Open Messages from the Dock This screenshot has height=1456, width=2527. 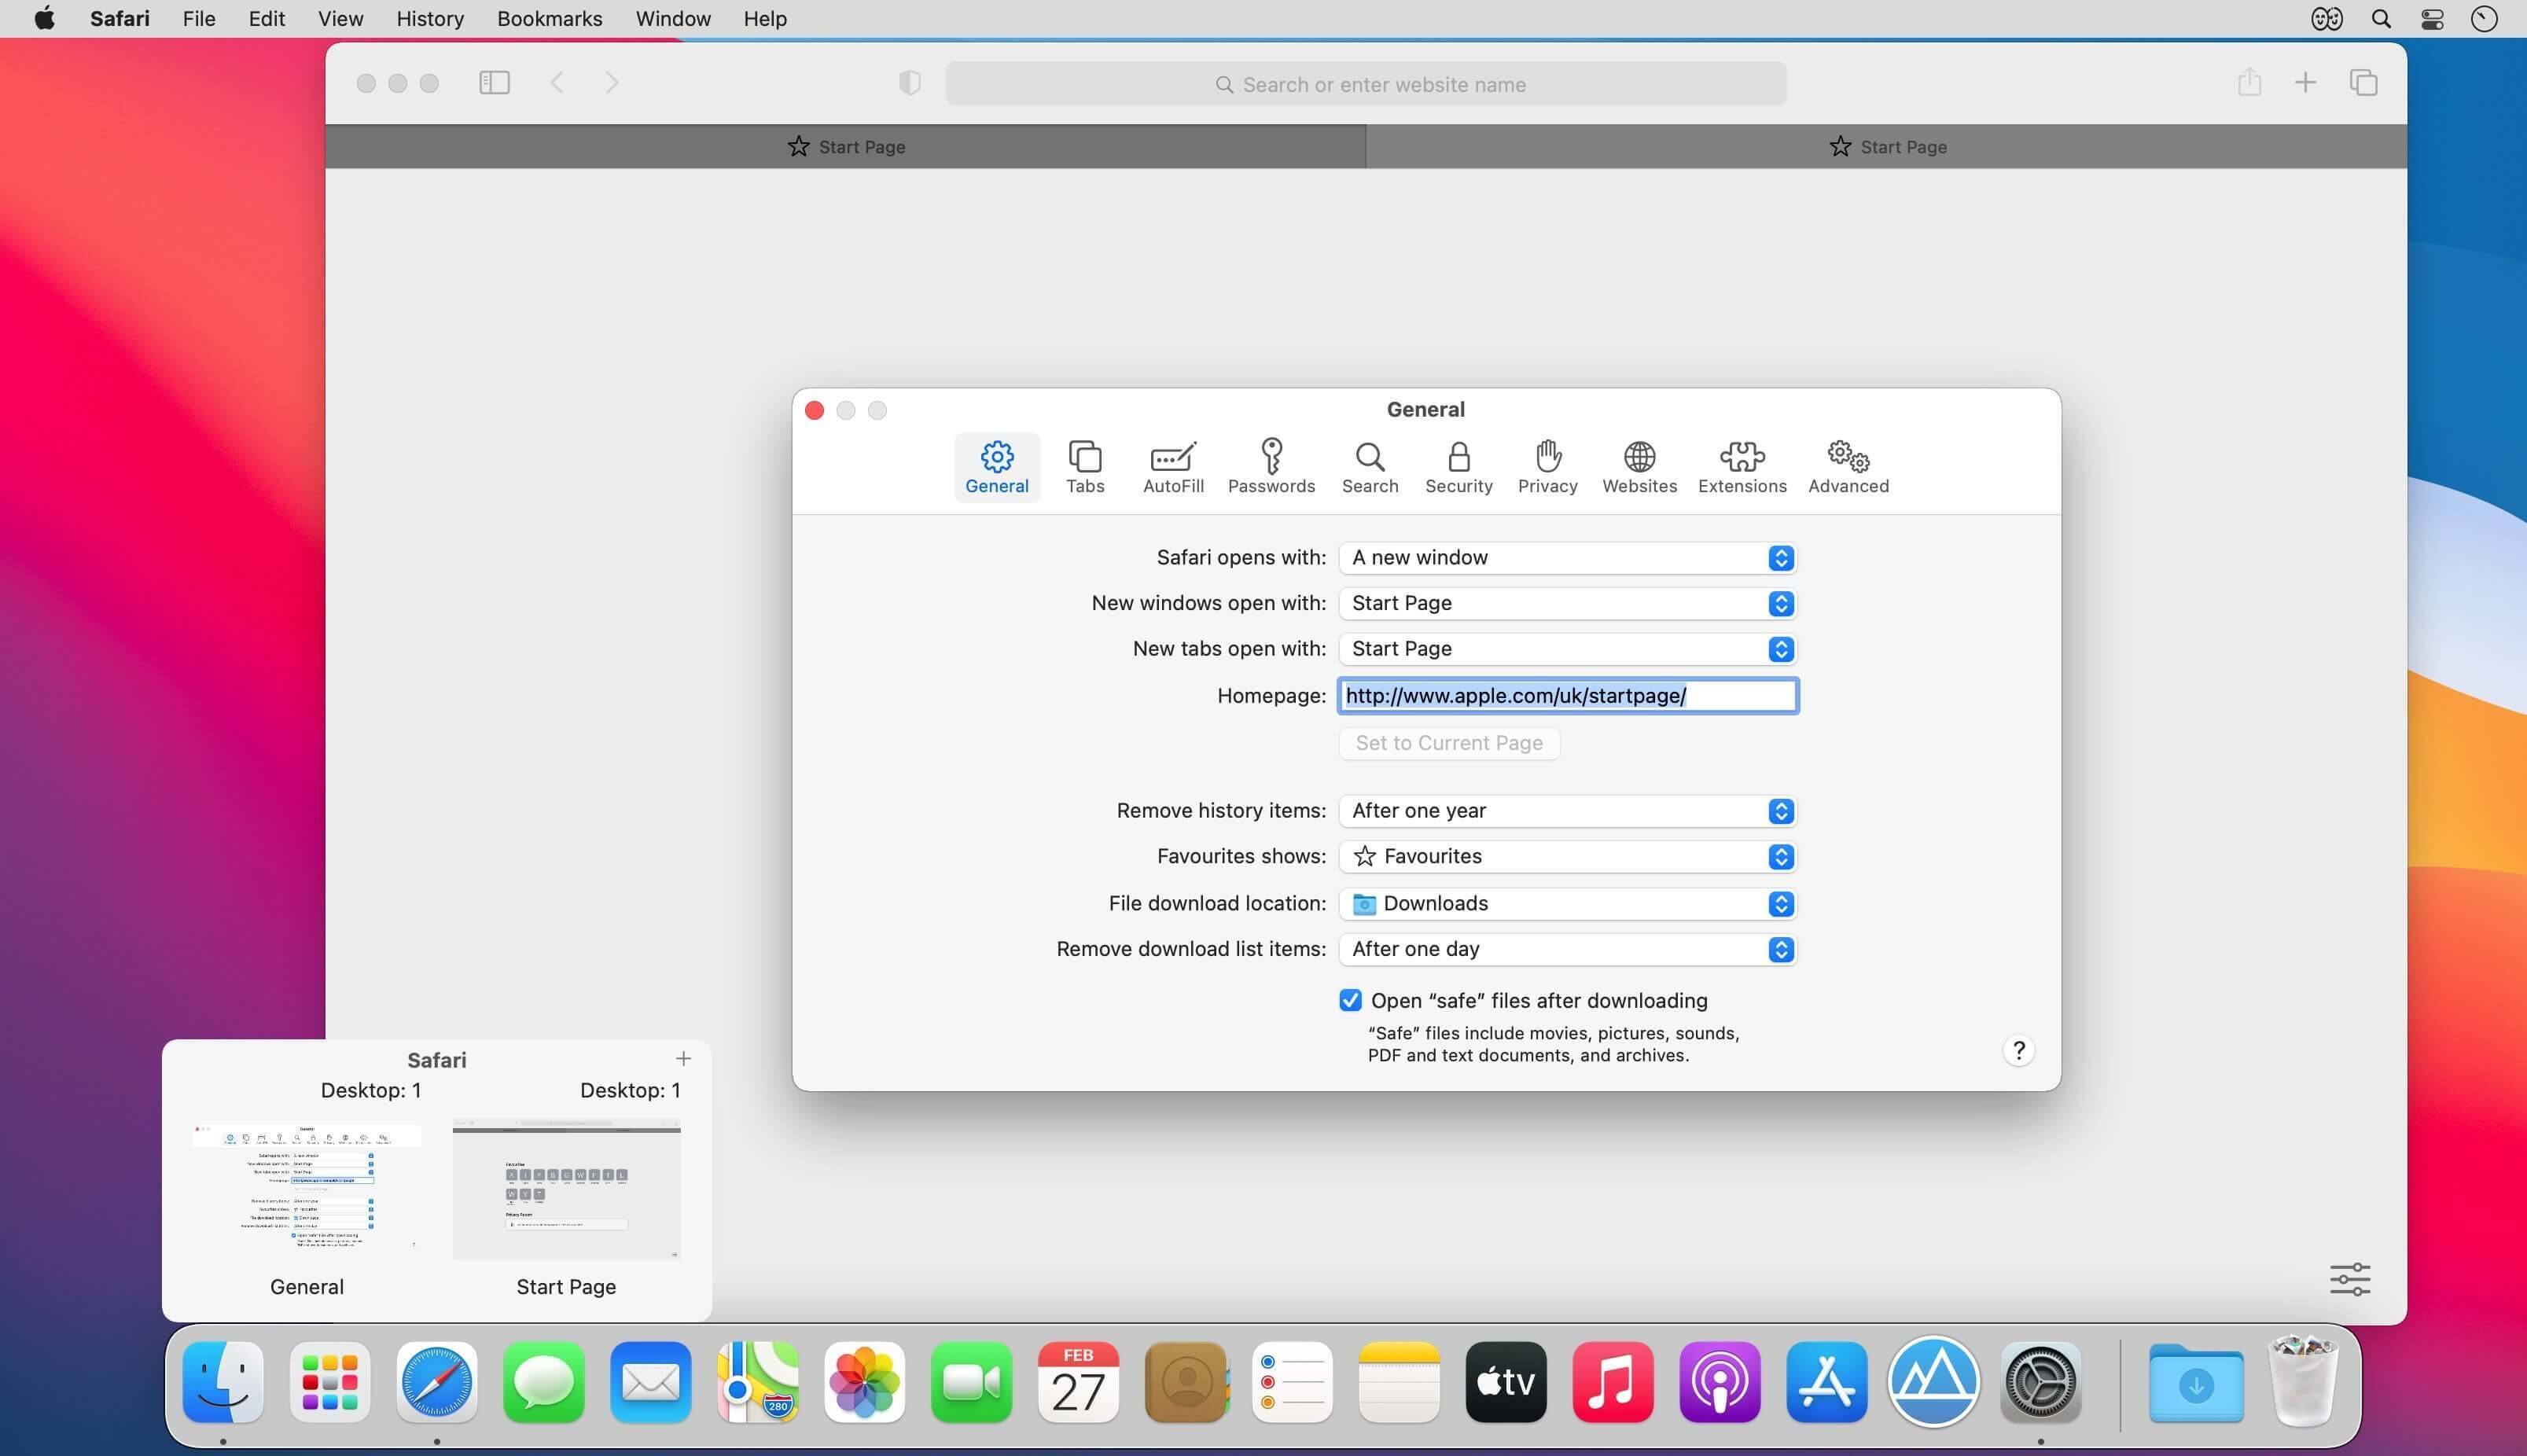pyautogui.click(x=544, y=1382)
